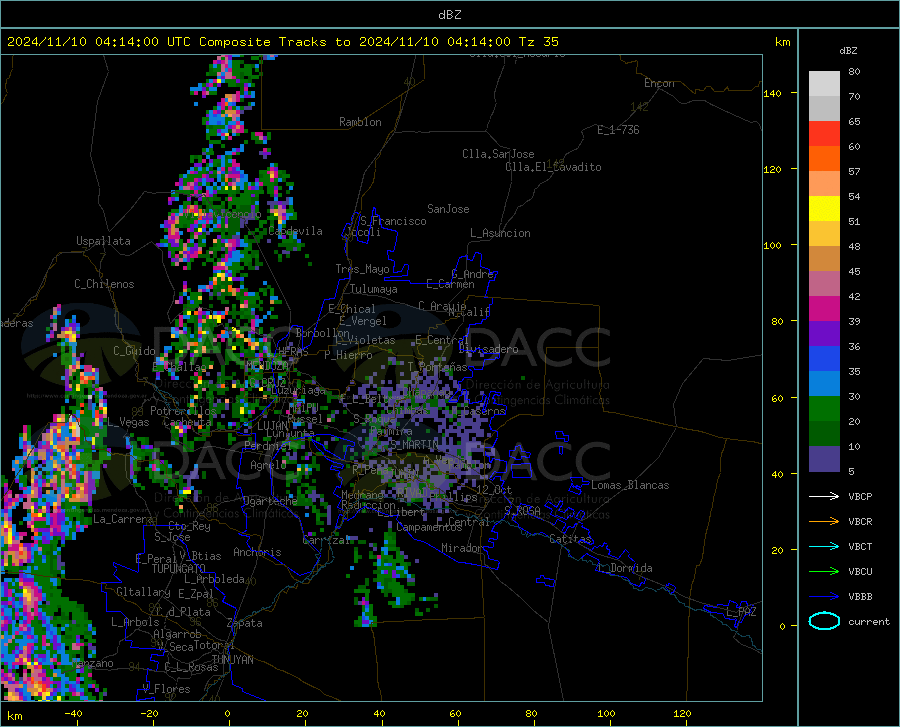Click the cyan 'current' ellipse icon
This screenshot has width=900, height=727.
[x=824, y=621]
